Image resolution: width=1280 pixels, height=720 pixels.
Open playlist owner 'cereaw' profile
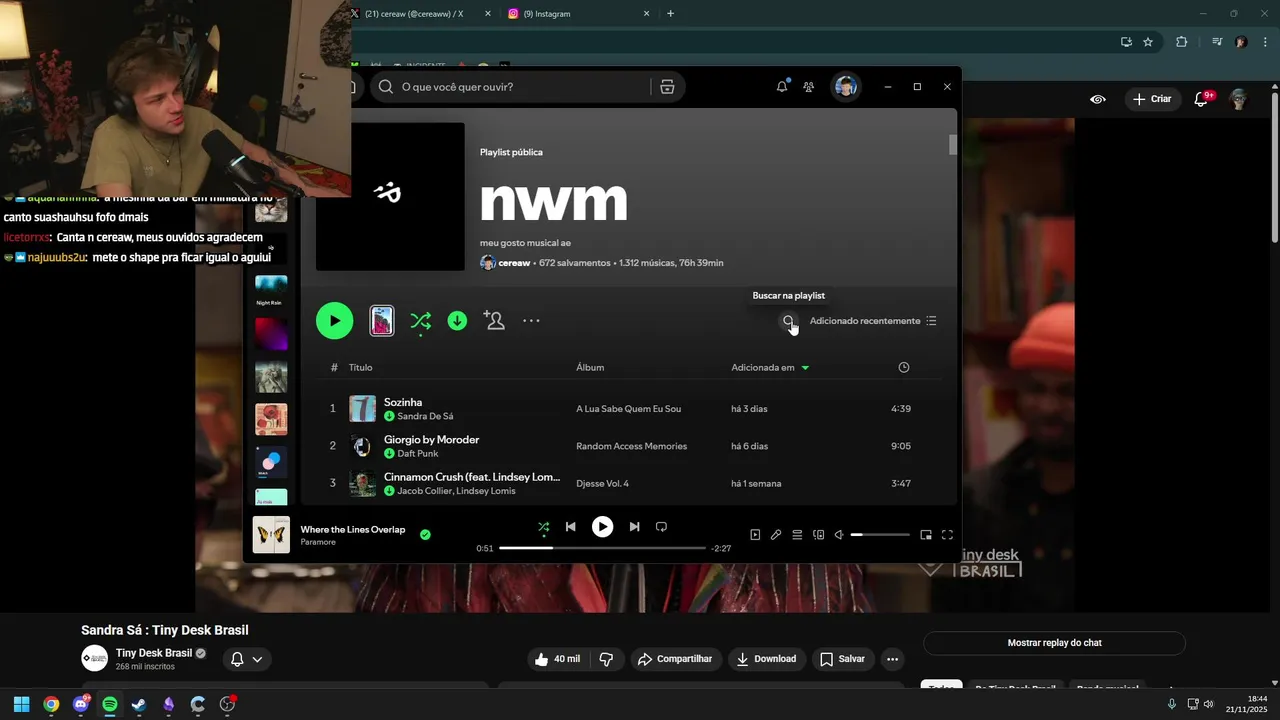pyautogui.click(x=514, y=263)
